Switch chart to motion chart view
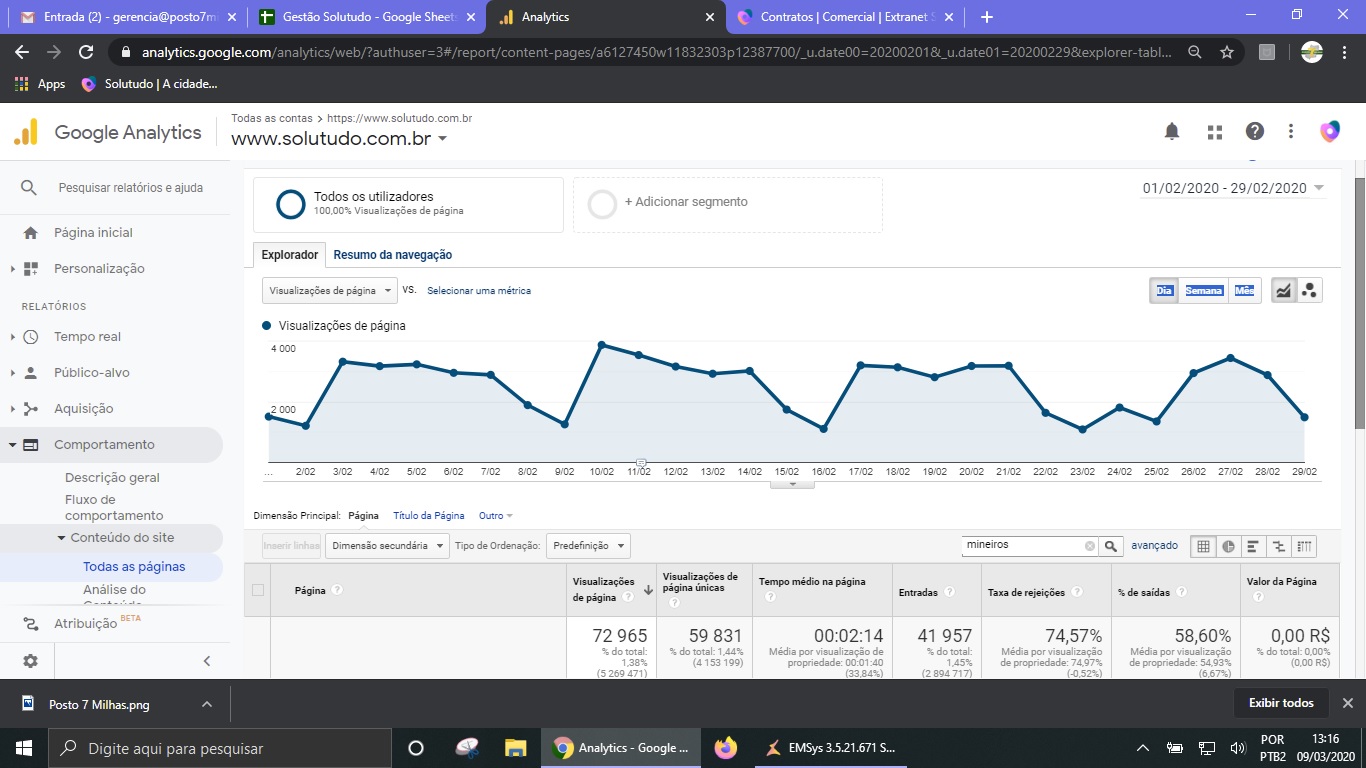Image resolution: width=1366 pixels, height=768 pixels. (1309, 291)
